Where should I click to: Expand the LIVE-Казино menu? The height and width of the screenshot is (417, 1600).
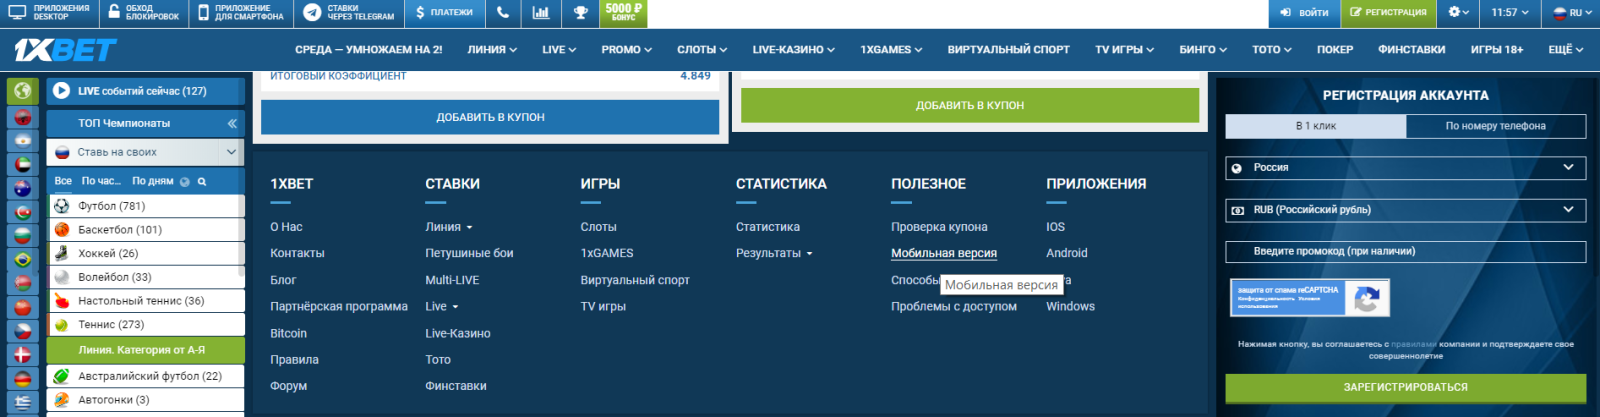(793, 49)
